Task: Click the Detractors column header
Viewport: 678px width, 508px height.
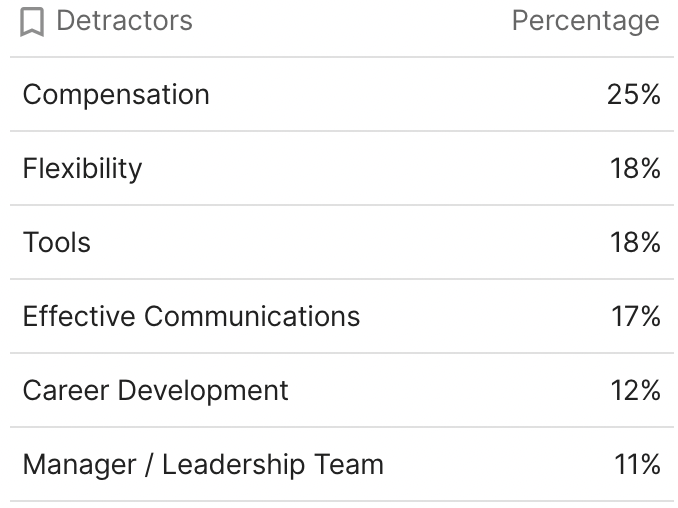Action: pyautogui.click(x=124, y=21)
